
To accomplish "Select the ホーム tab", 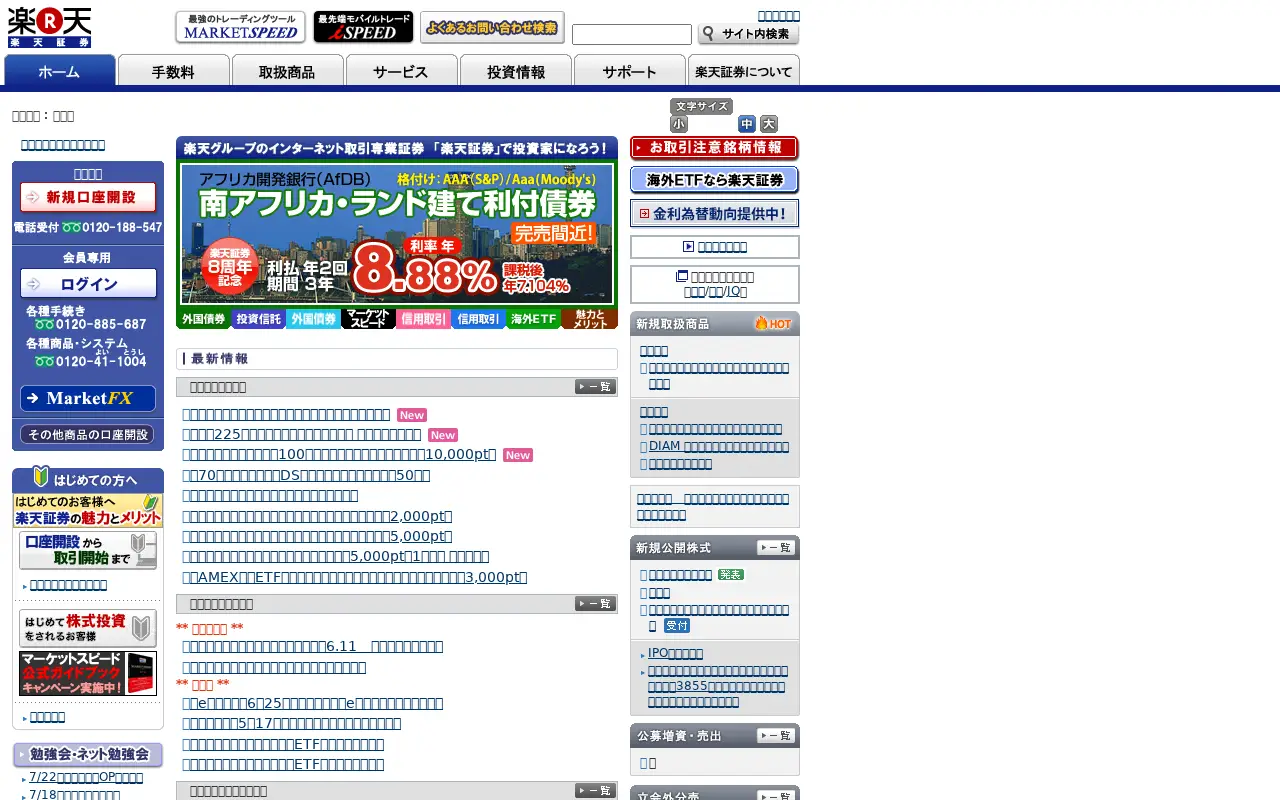I will pos(60,71).
